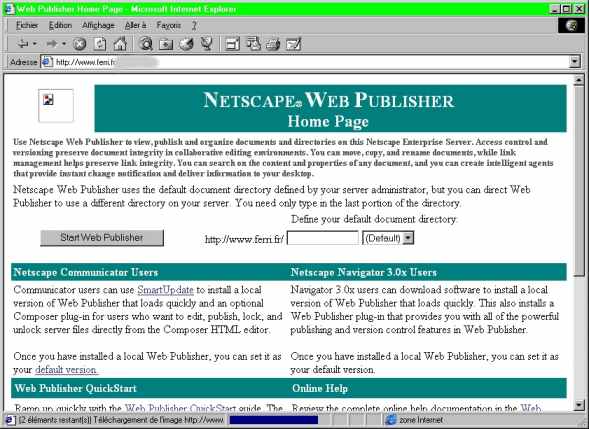Click the 'http://www.ferri.fr/' label before the field
589x429 pixels.
coord(244,239)
